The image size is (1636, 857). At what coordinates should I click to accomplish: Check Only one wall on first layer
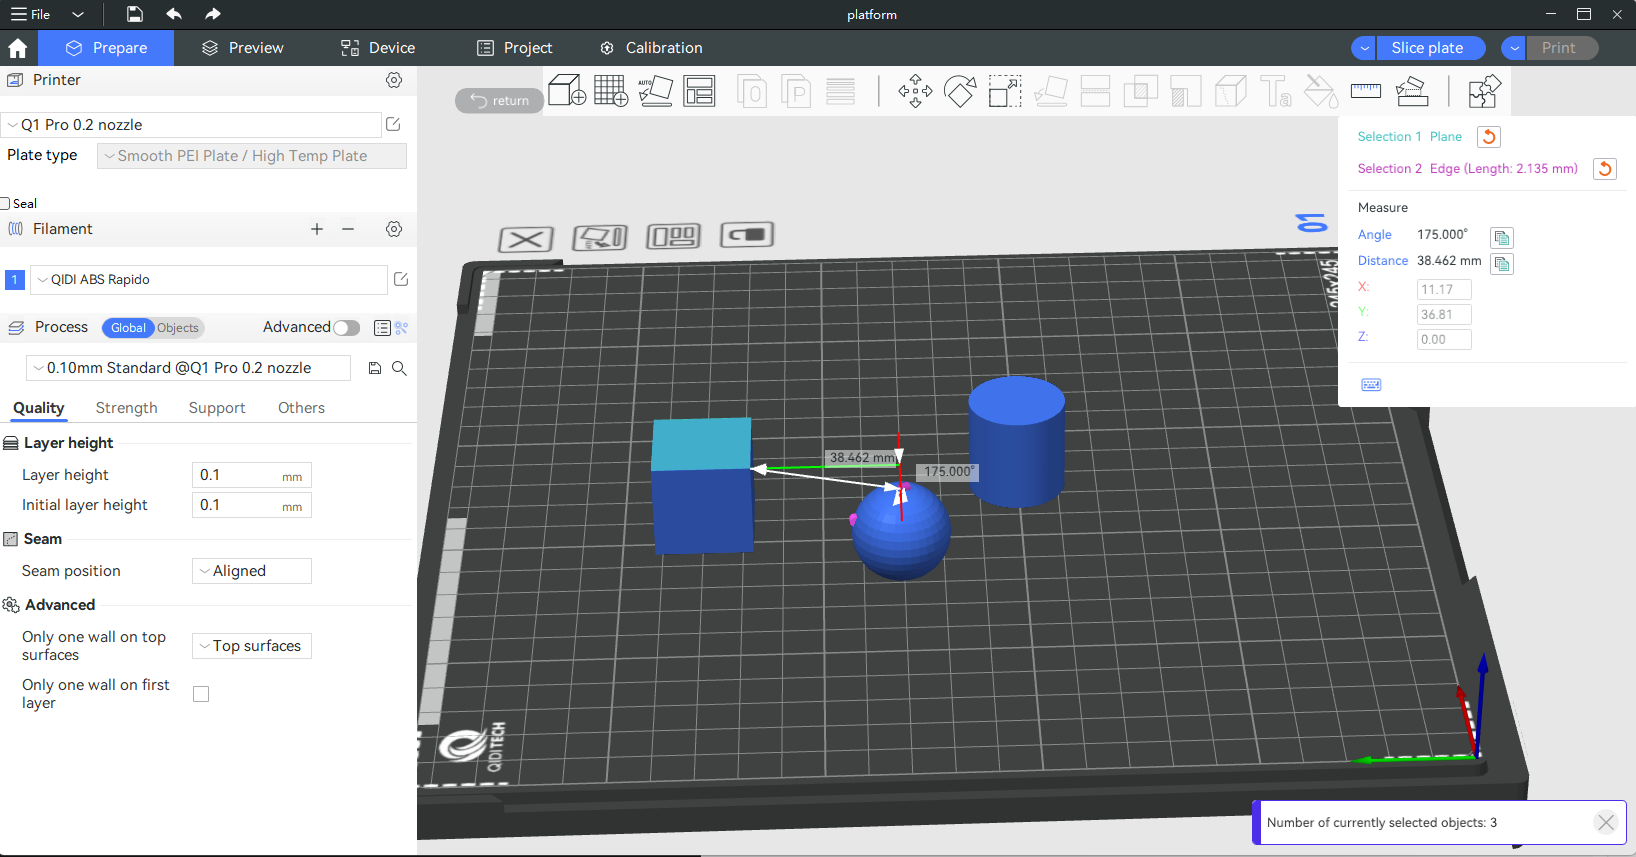(x=201, y=694)
